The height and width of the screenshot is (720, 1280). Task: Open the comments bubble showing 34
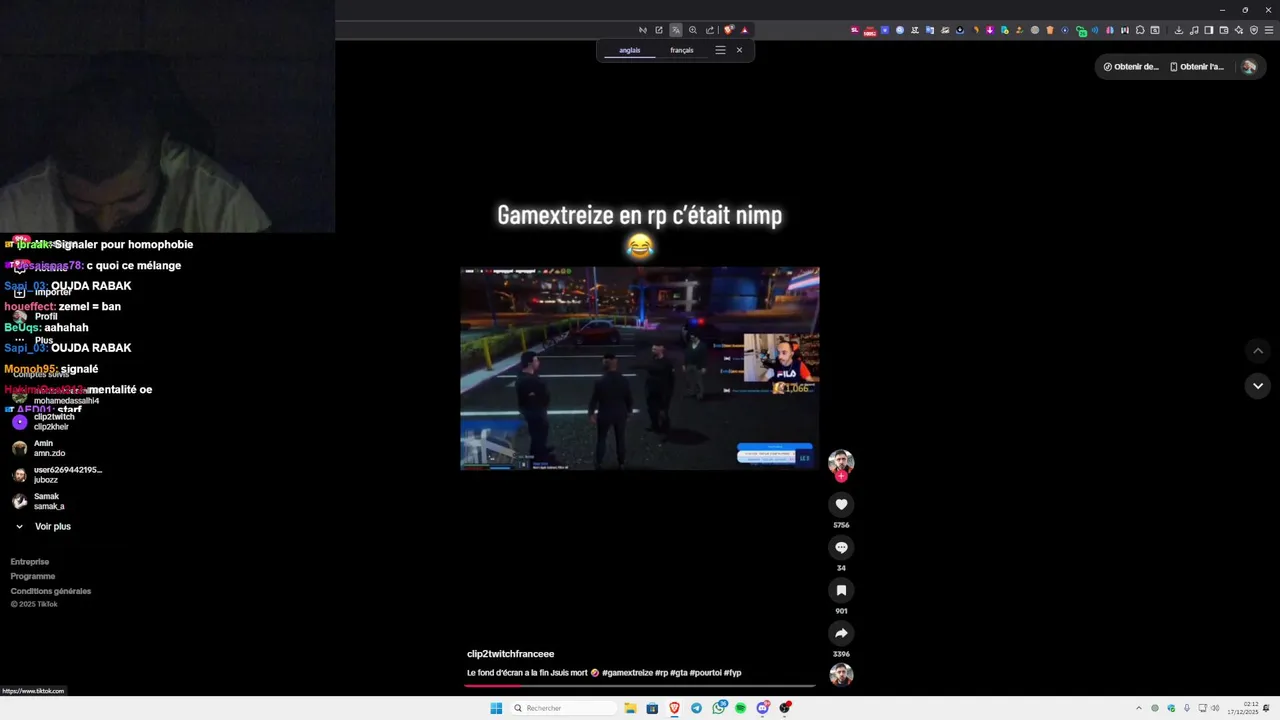[841, 548]
